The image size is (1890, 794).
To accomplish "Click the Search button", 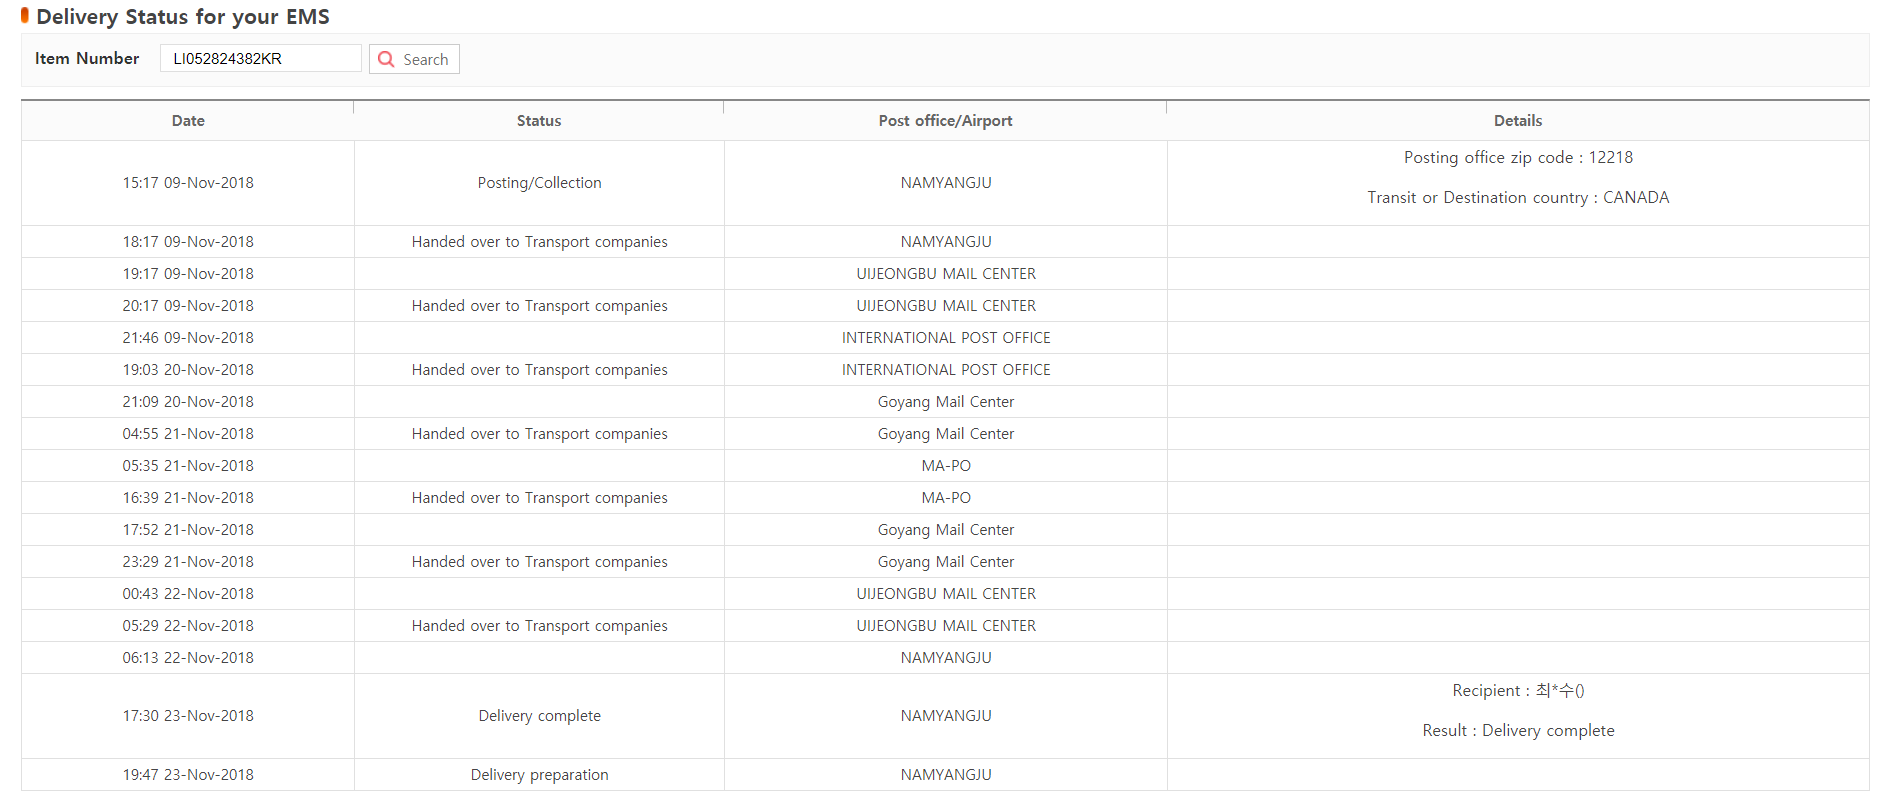I will coord(414,59).
